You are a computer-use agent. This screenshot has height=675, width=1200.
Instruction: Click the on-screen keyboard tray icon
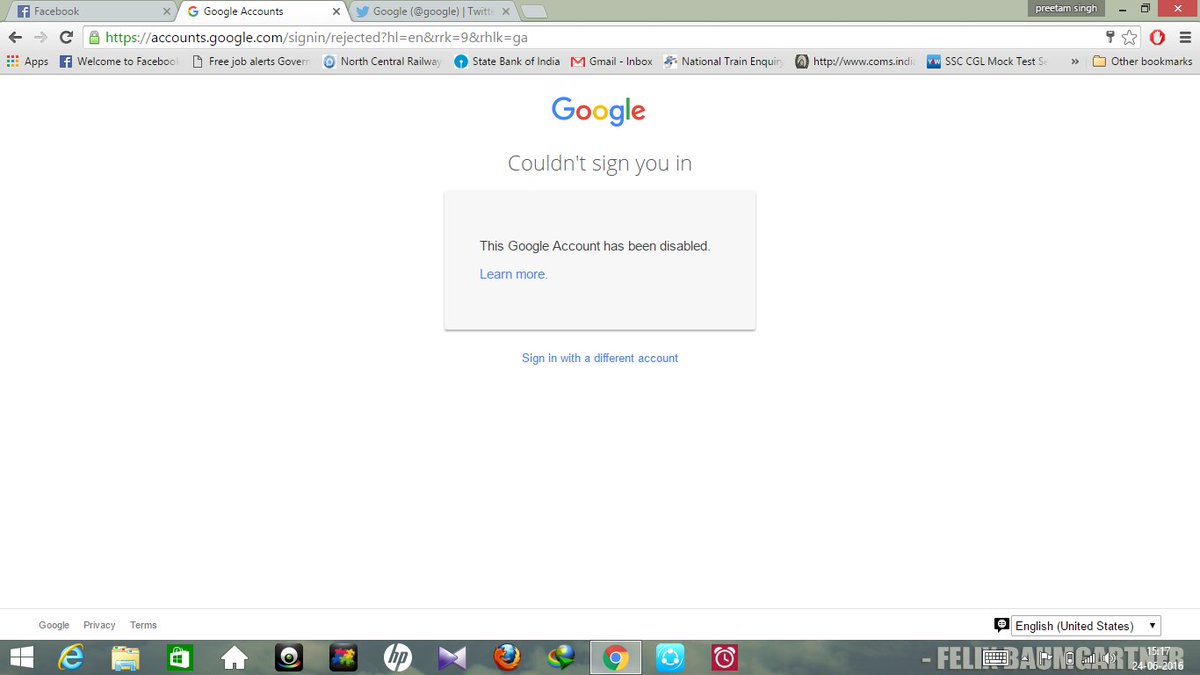994,658
